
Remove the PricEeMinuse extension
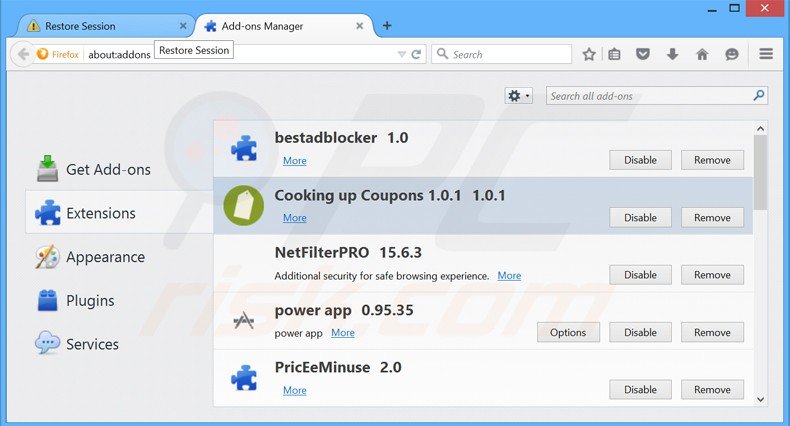712,390
